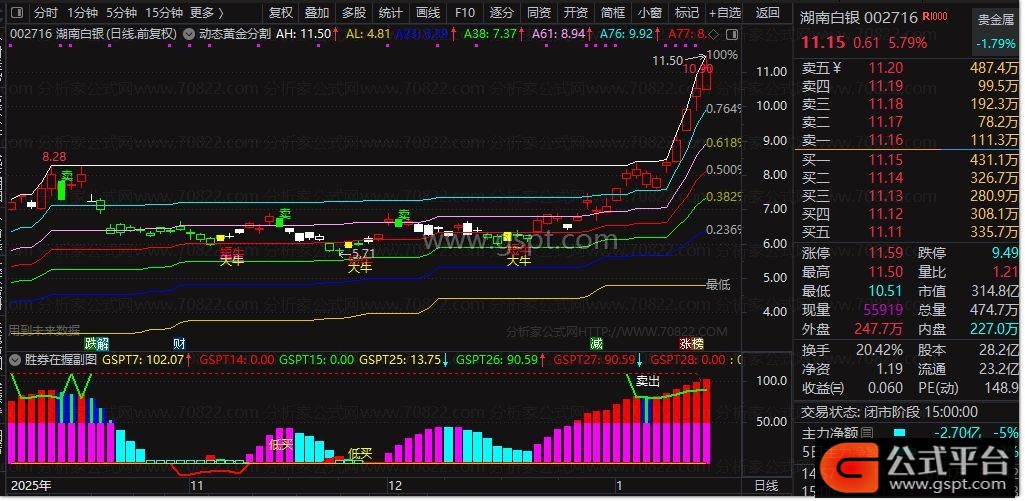Click the panel layout icon at top-left
Image resolution: width=1025 pixels, height=501 pixels.
[14, 13]
